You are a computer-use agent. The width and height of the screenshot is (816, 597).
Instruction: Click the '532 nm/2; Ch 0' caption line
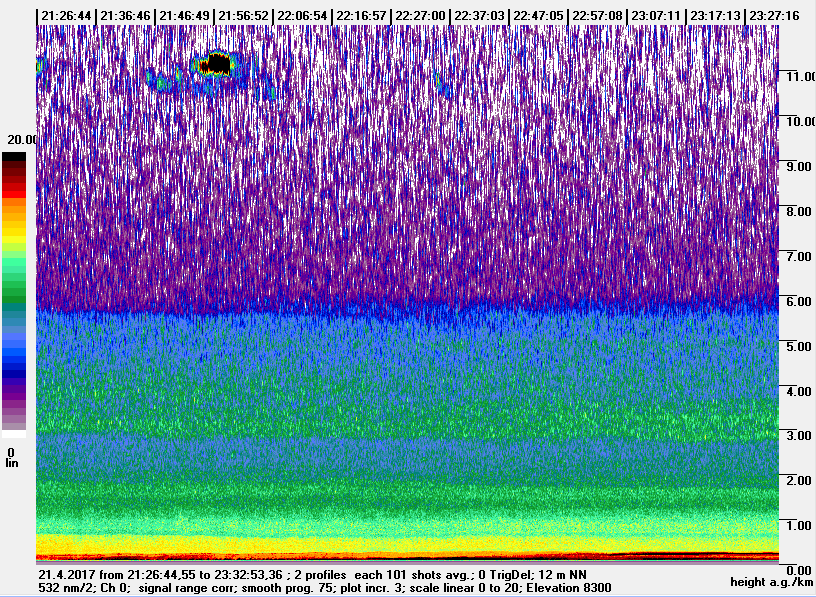pos(325,588)
